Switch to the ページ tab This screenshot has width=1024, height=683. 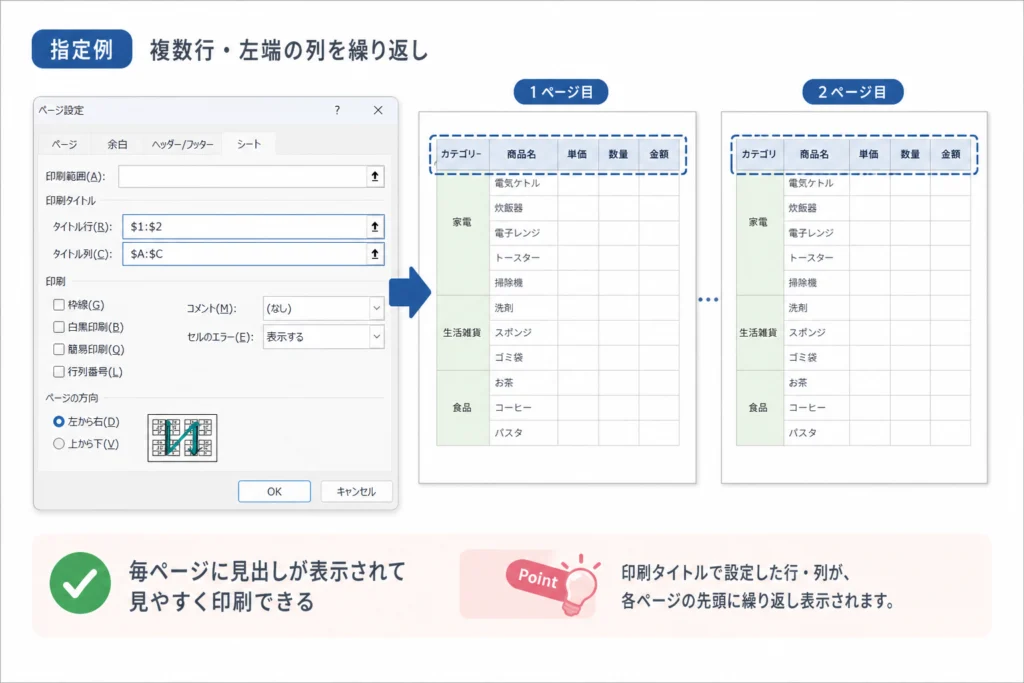tap(64, 144)
